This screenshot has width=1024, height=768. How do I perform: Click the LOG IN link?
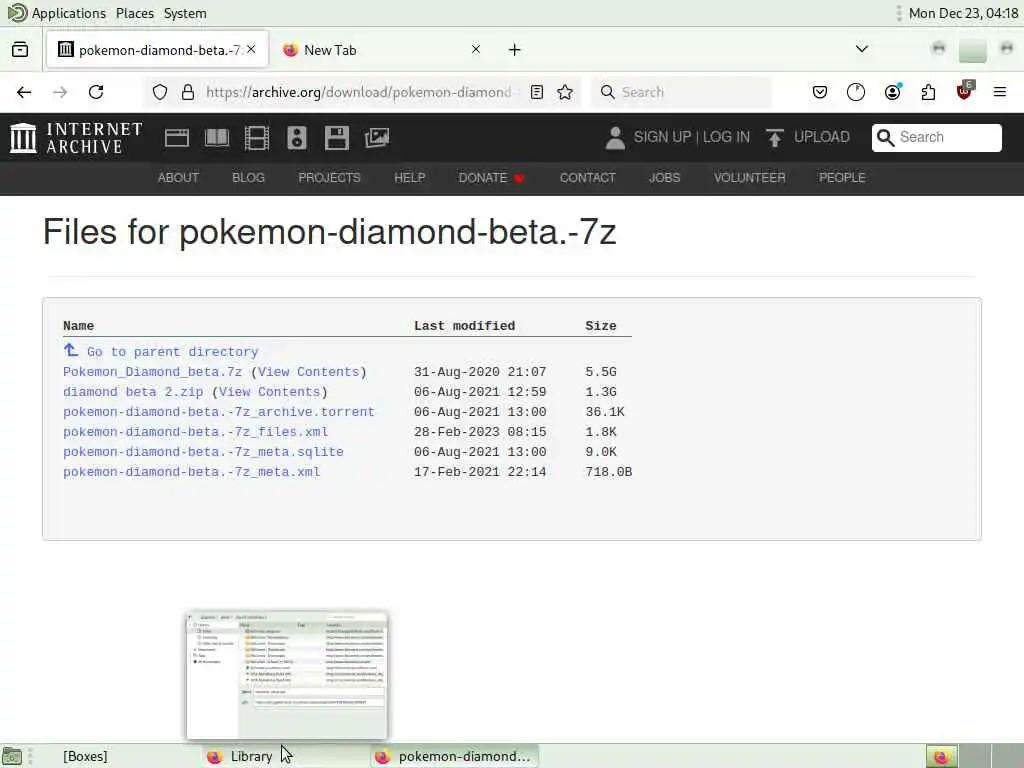(726, 137)
